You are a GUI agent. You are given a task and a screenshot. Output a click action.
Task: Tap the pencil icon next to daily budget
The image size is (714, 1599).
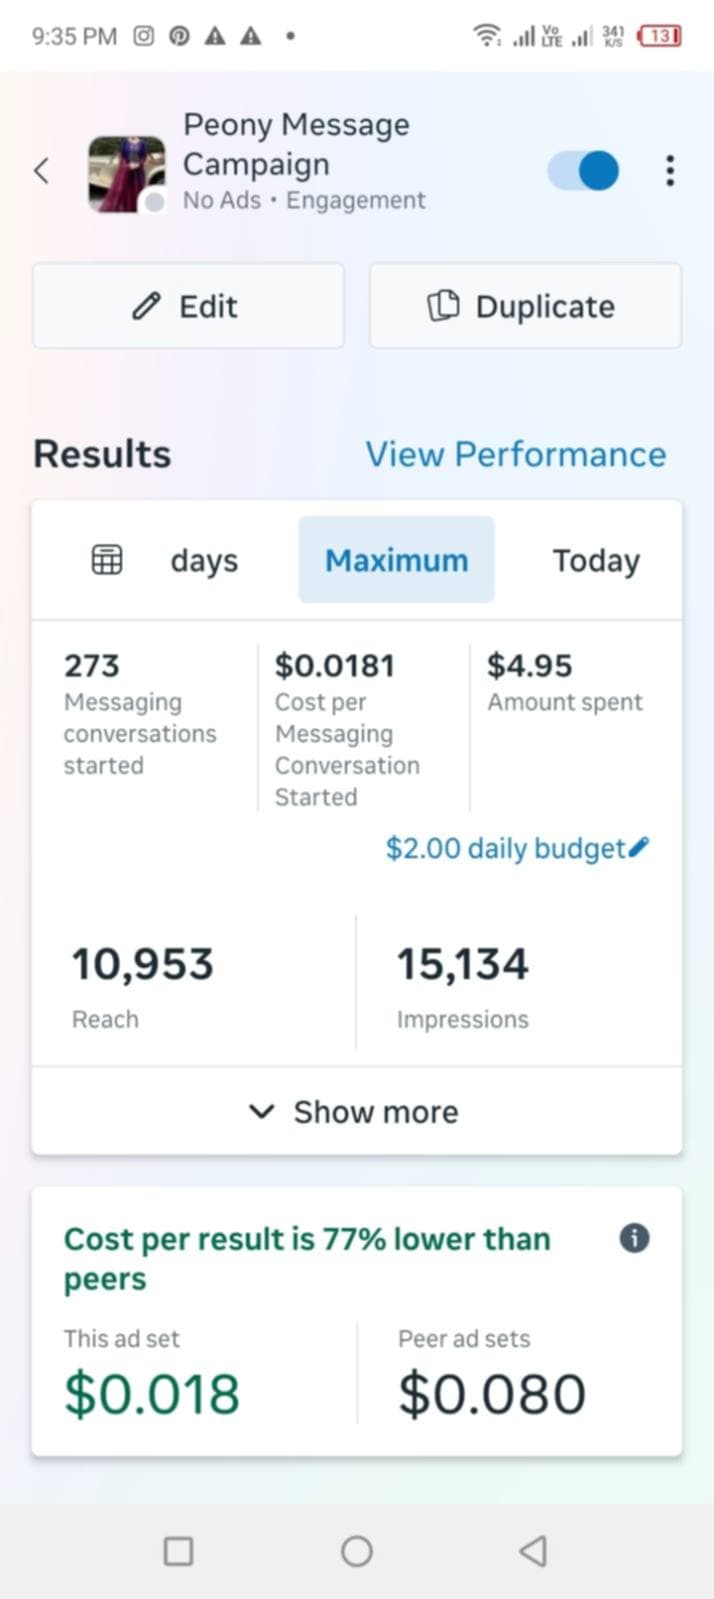tap(641, 847)
